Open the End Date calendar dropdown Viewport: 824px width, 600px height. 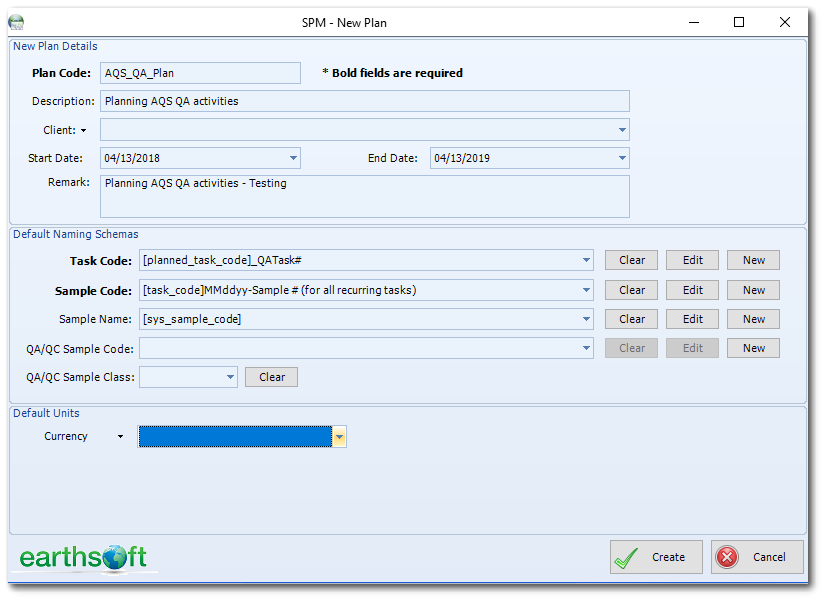pyautogui.click(x=622, y=158)
